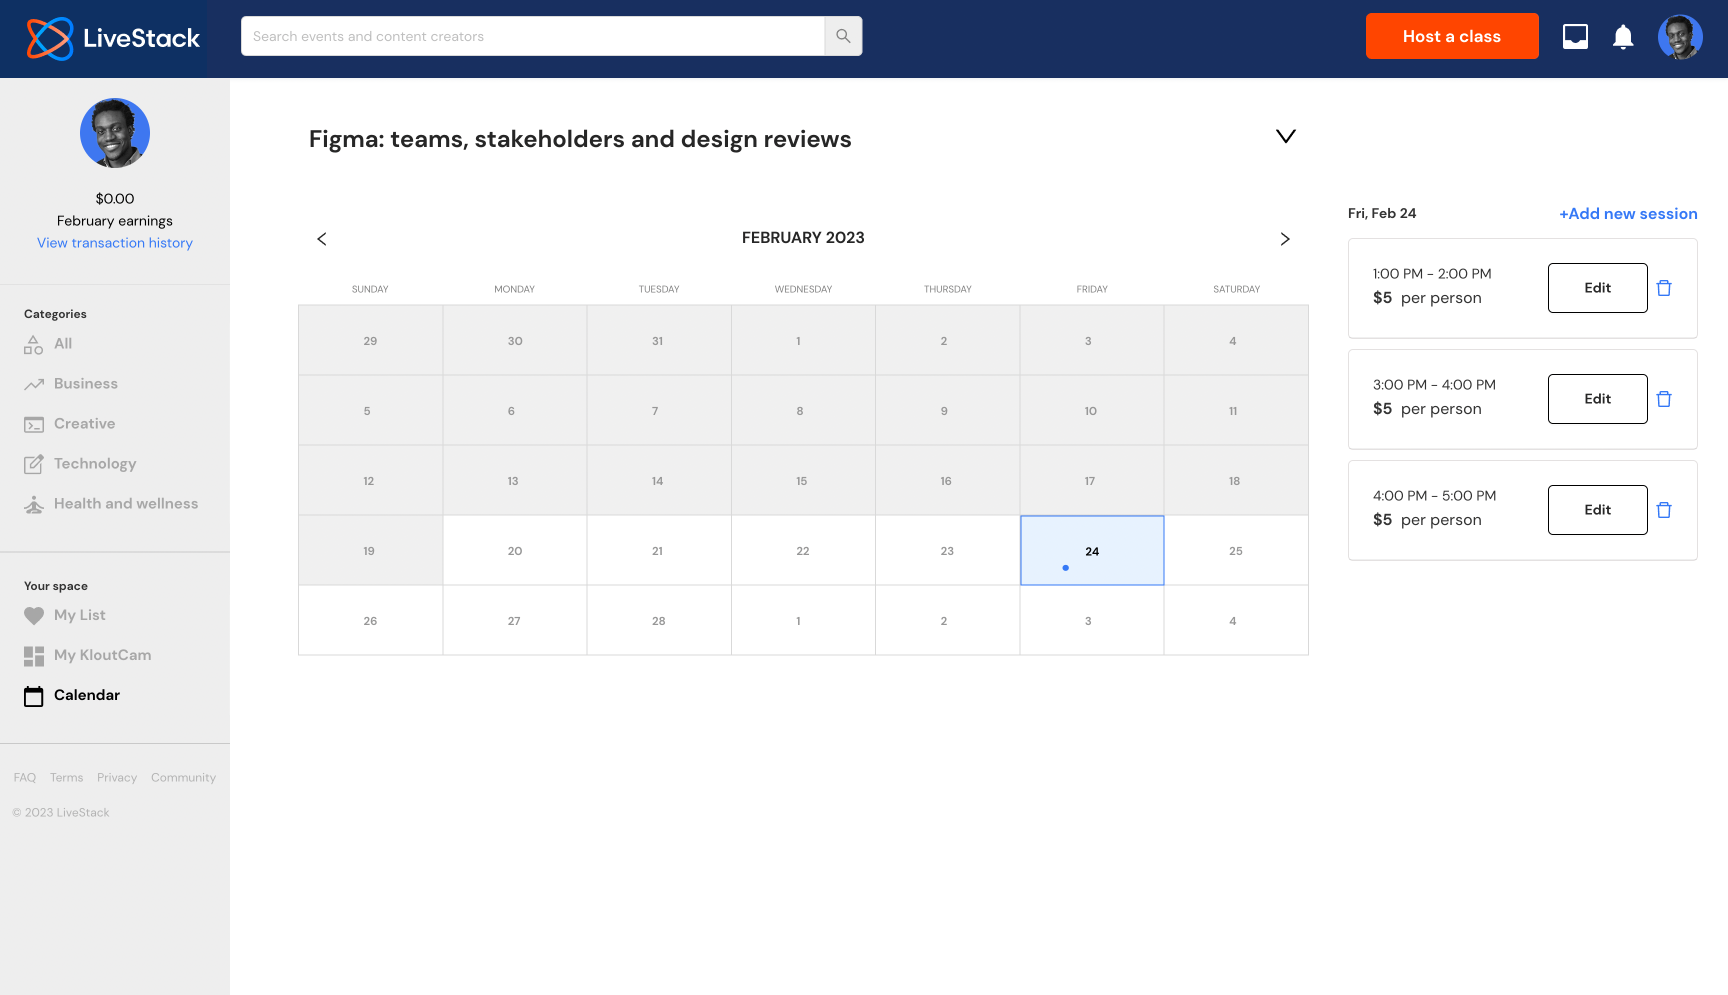Select February 25 on the calendar

pos(1236,551)
